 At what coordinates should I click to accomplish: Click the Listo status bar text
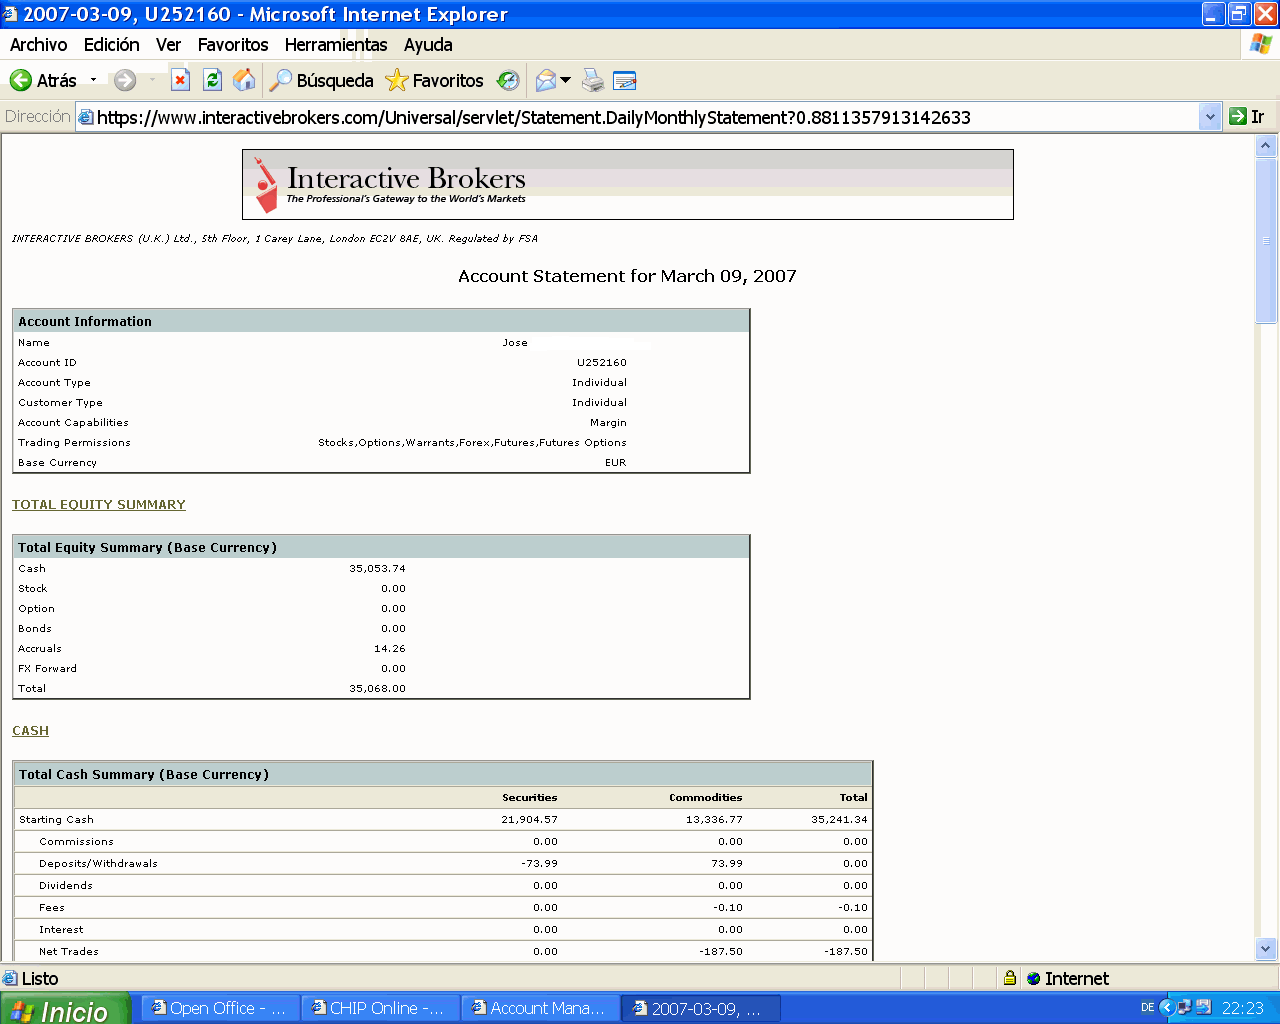(x=40, y=979)
